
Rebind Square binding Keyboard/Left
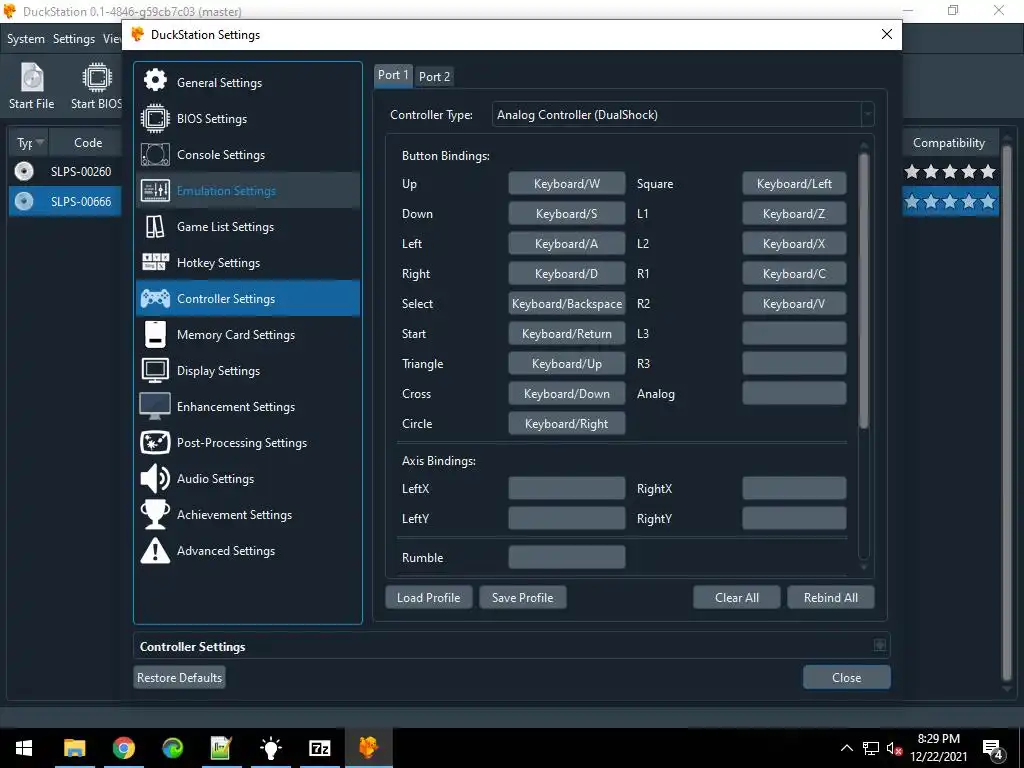coord(794,184)
